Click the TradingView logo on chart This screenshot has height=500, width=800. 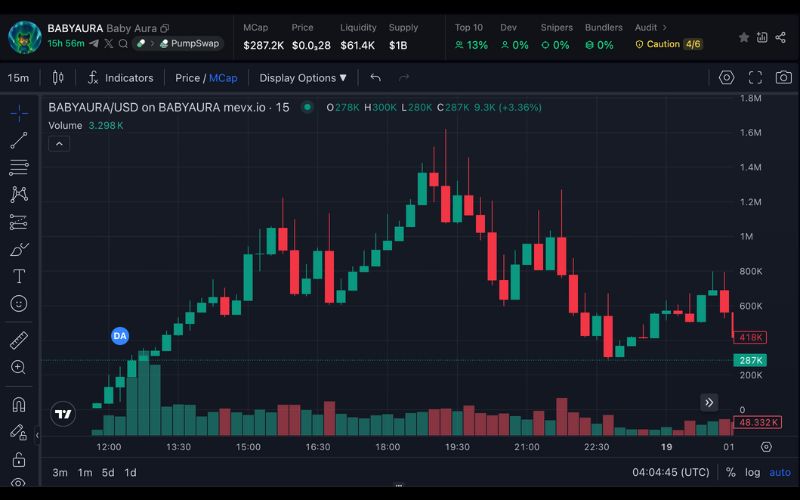point(63,414)
